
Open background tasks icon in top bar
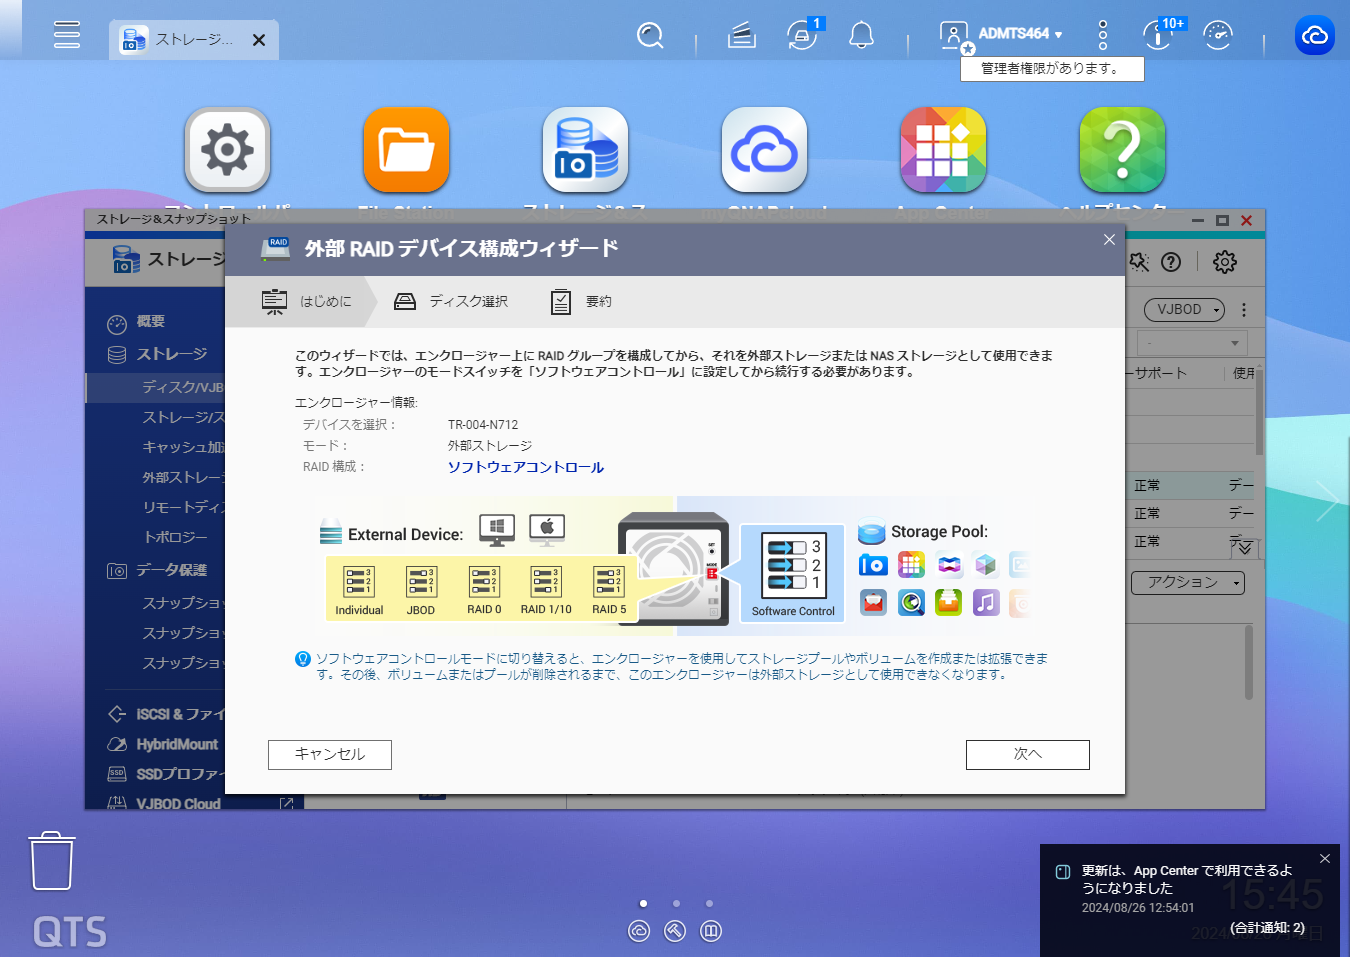coord(741,36)
